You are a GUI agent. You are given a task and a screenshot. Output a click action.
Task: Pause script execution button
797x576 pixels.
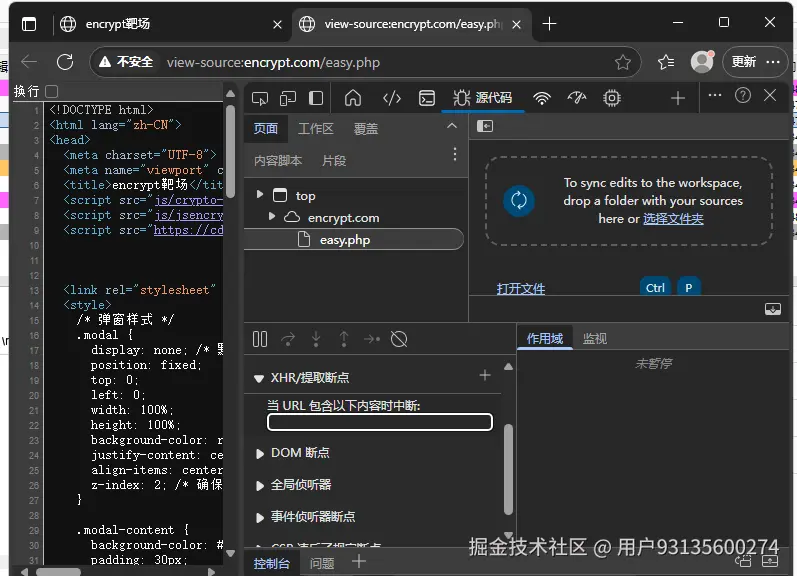(x=260, y=339)
